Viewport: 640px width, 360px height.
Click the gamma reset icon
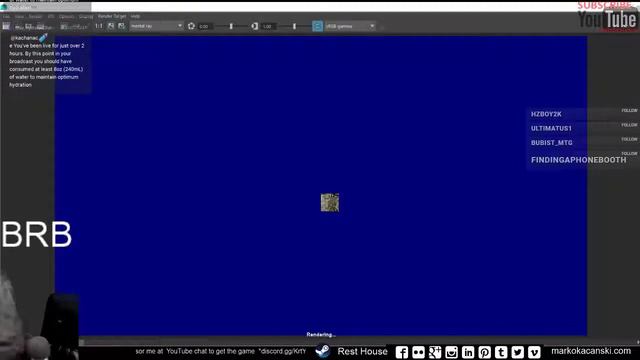coord(254,26)
